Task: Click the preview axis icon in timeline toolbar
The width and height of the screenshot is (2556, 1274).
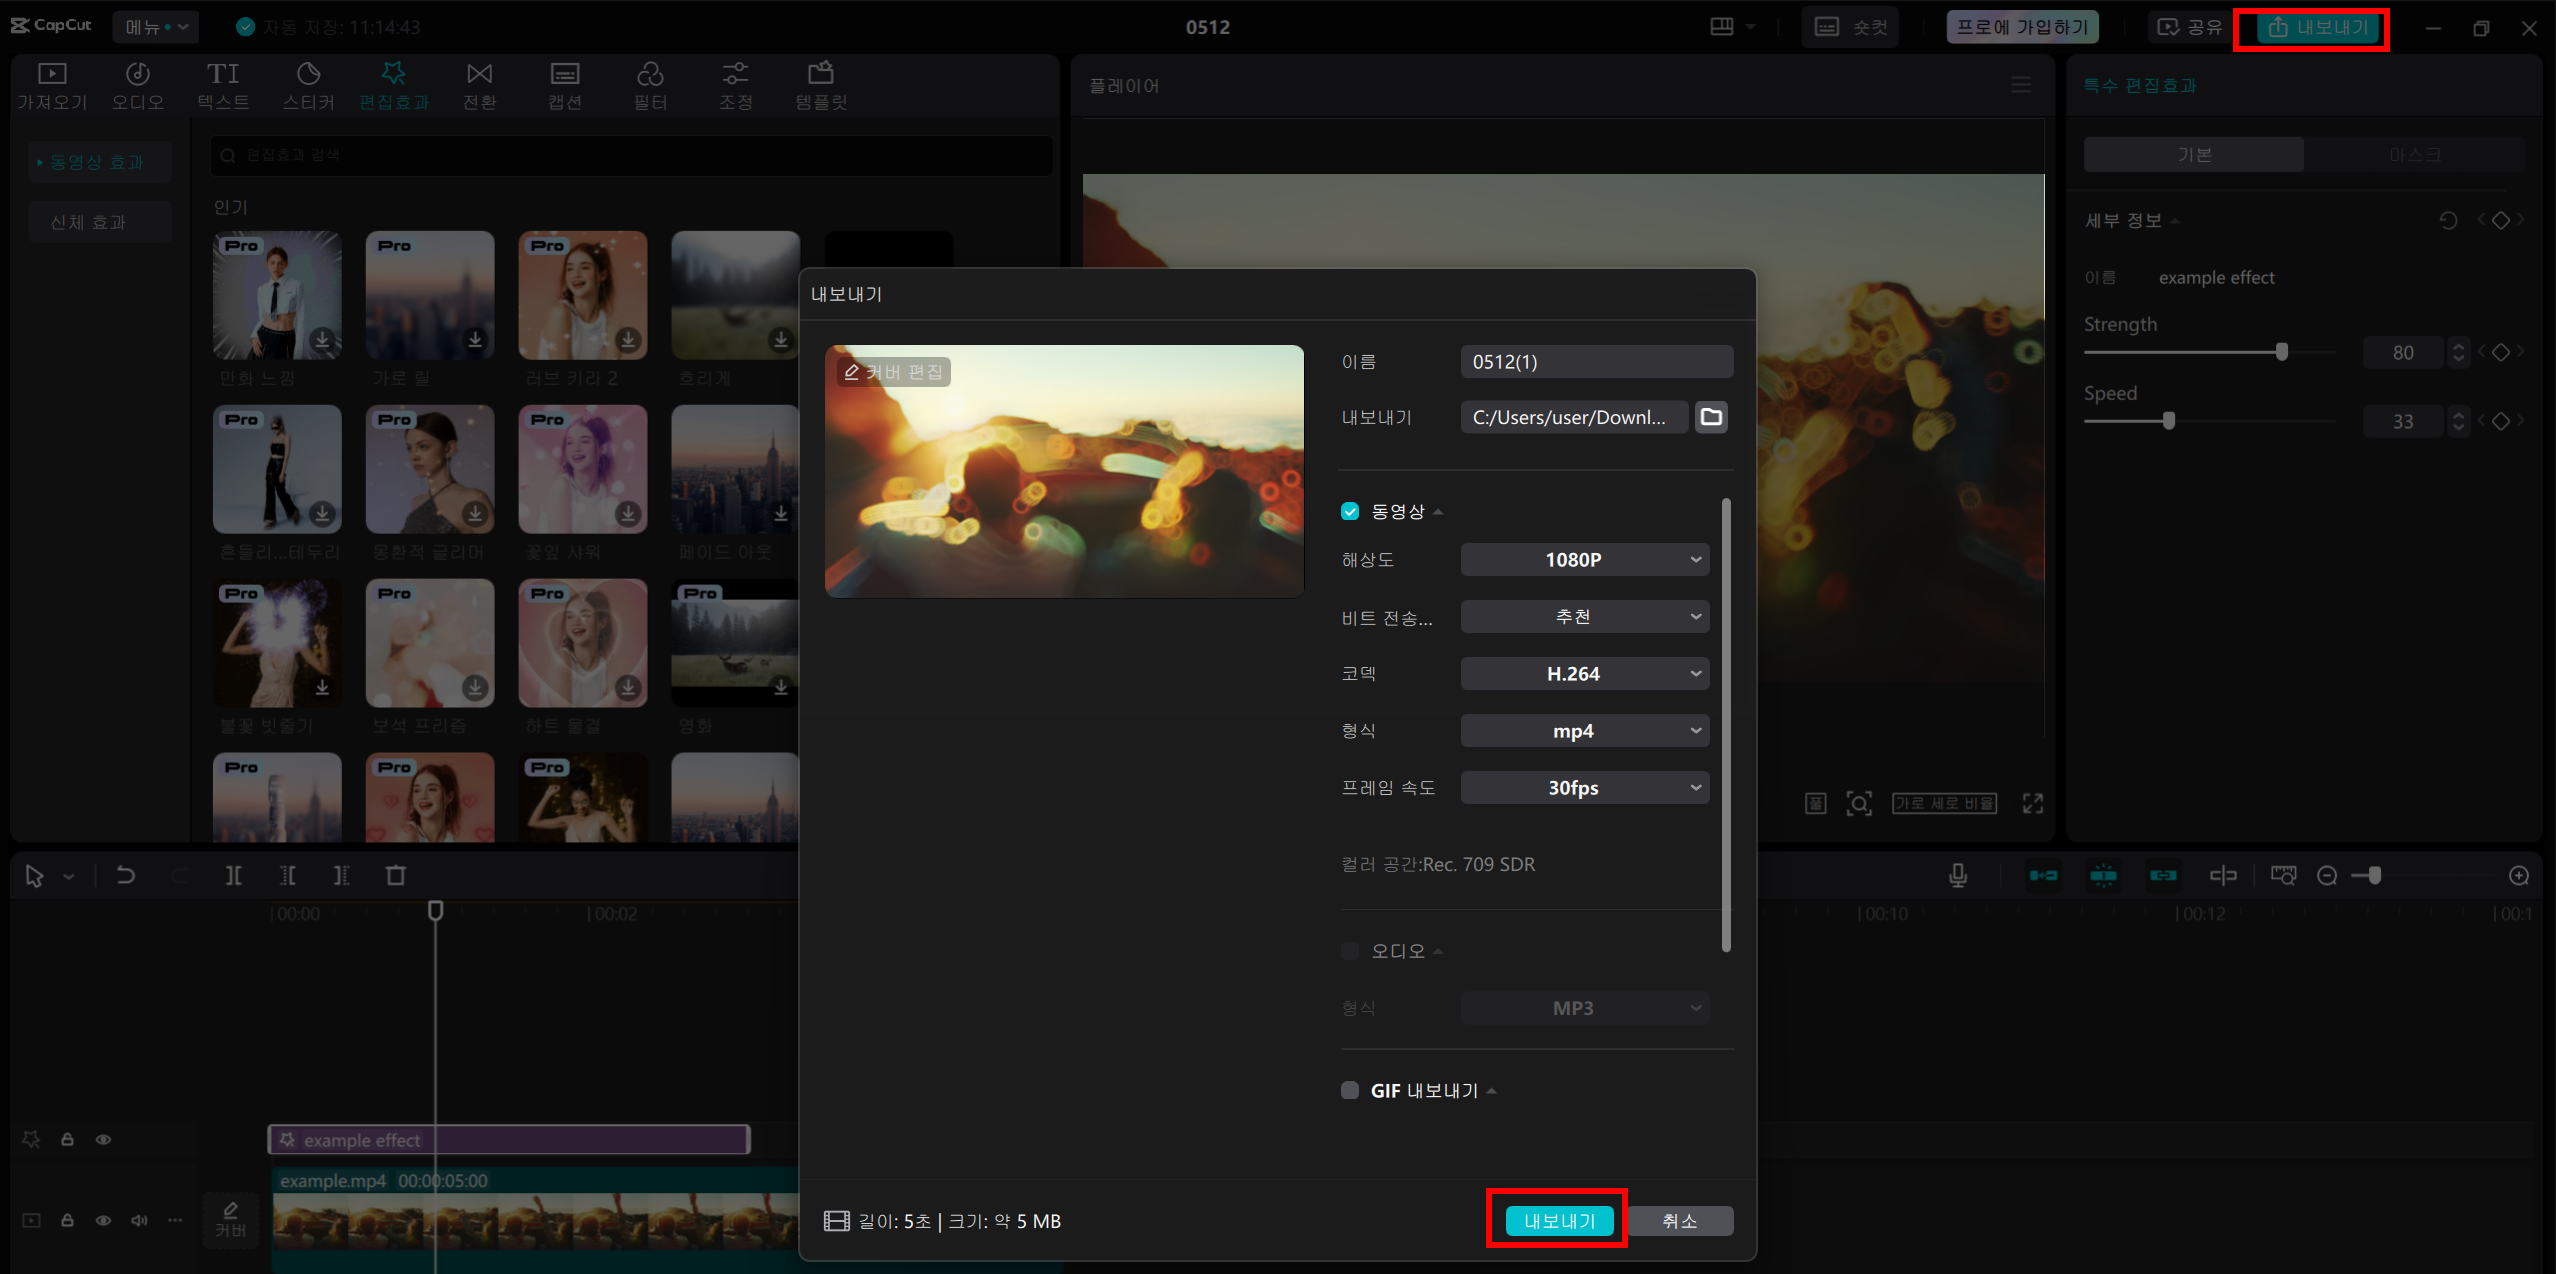Action: (2223, 876)
